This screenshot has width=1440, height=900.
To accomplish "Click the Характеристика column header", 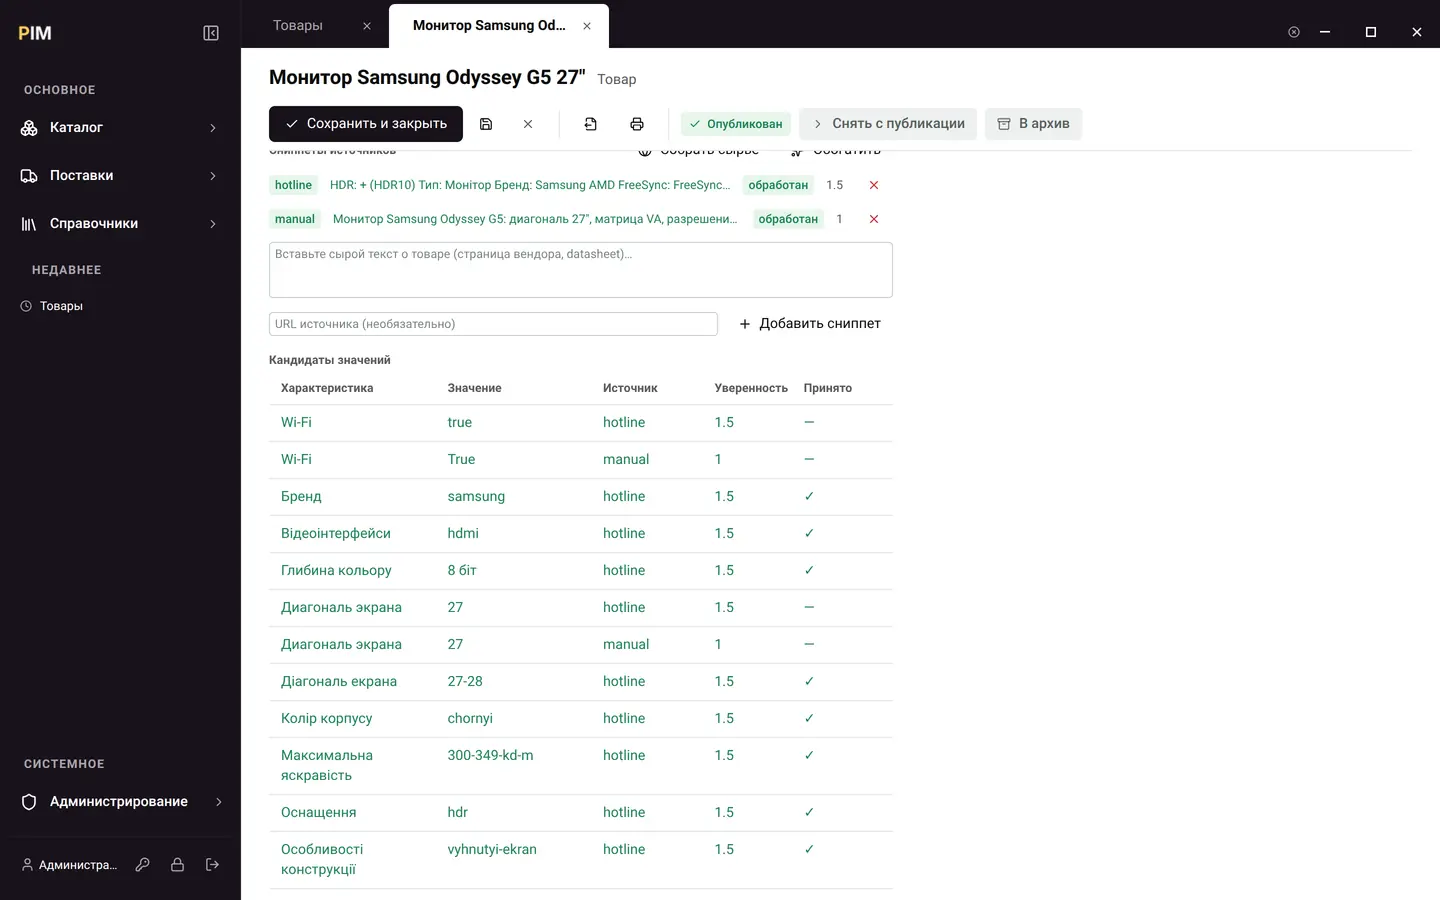I will tap(327, 388).
